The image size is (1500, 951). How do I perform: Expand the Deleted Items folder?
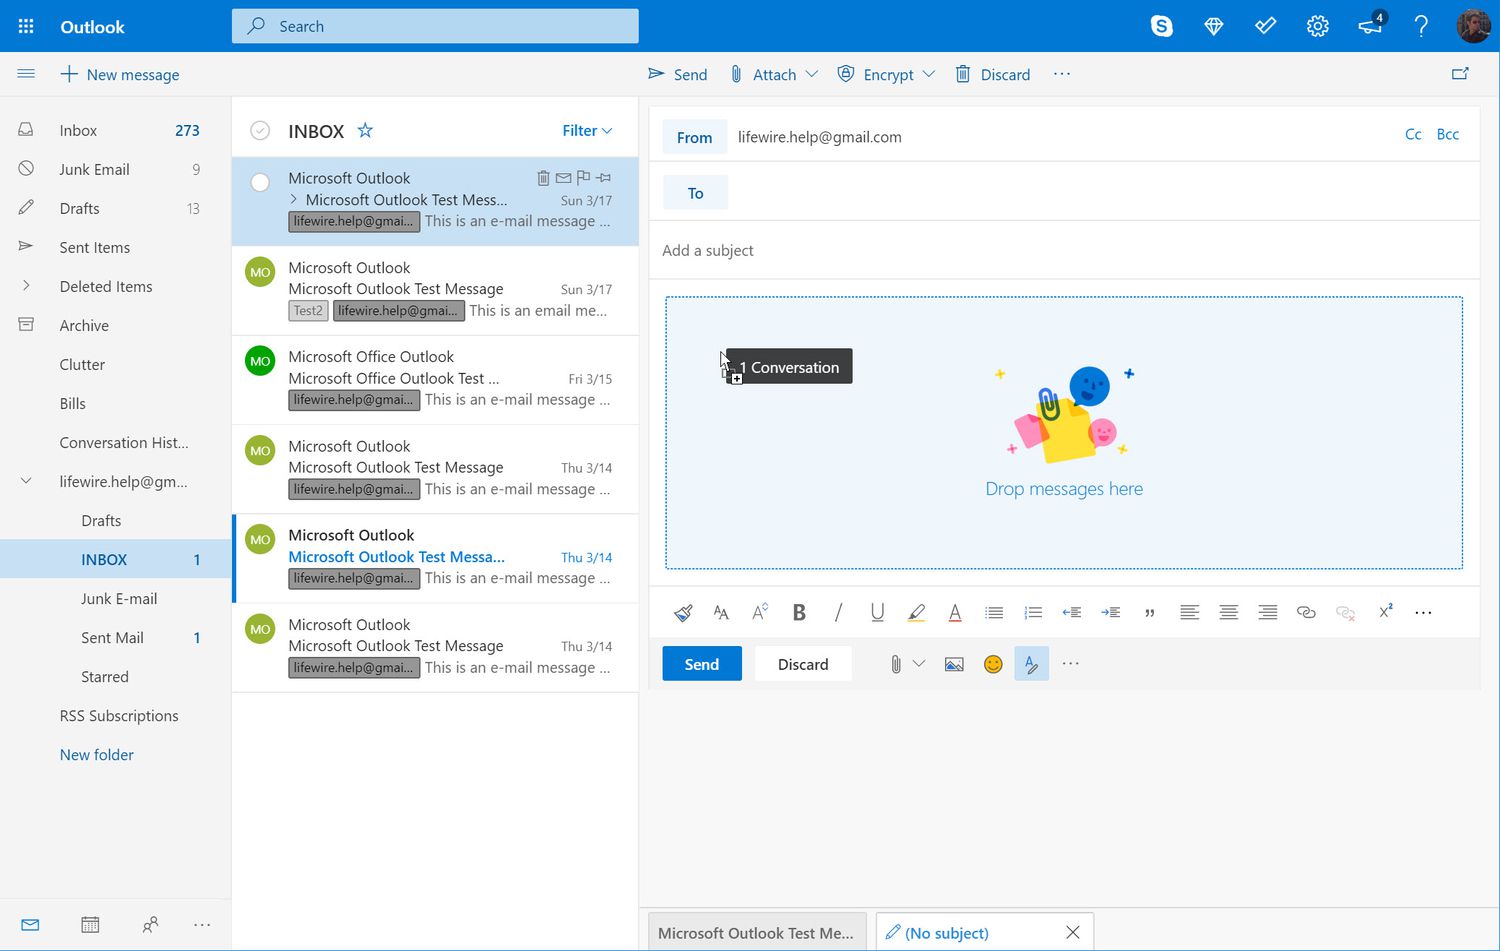[x=26, y=286]
